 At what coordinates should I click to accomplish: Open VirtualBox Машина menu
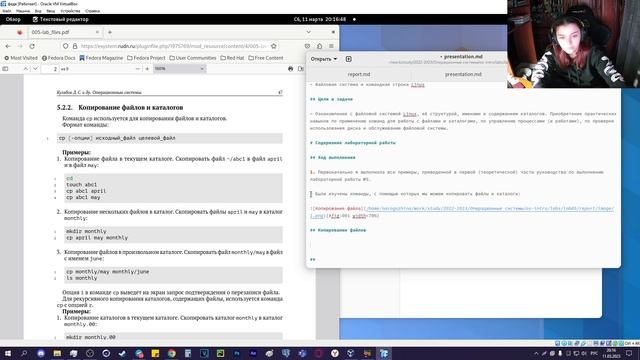pos(23,11)
